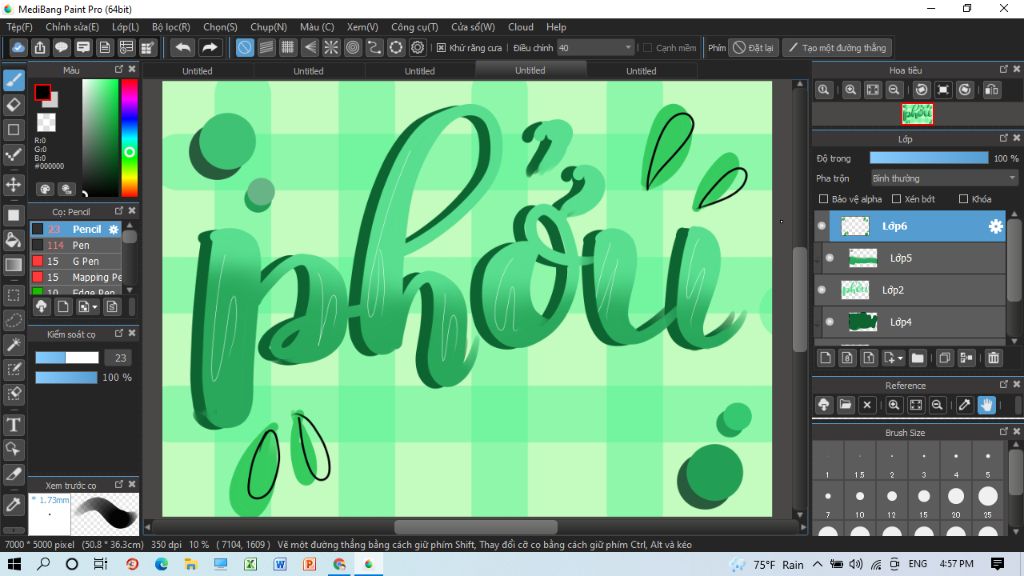Enable the crosshatch grid snap guide

pos(288,48)
